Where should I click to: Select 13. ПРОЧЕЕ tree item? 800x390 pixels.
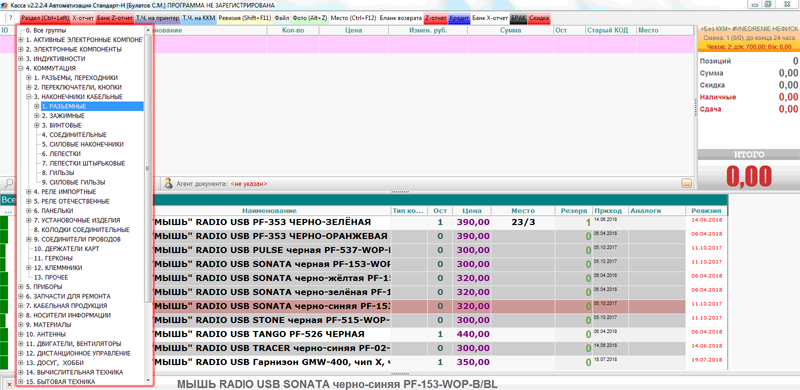coord(51,277)
